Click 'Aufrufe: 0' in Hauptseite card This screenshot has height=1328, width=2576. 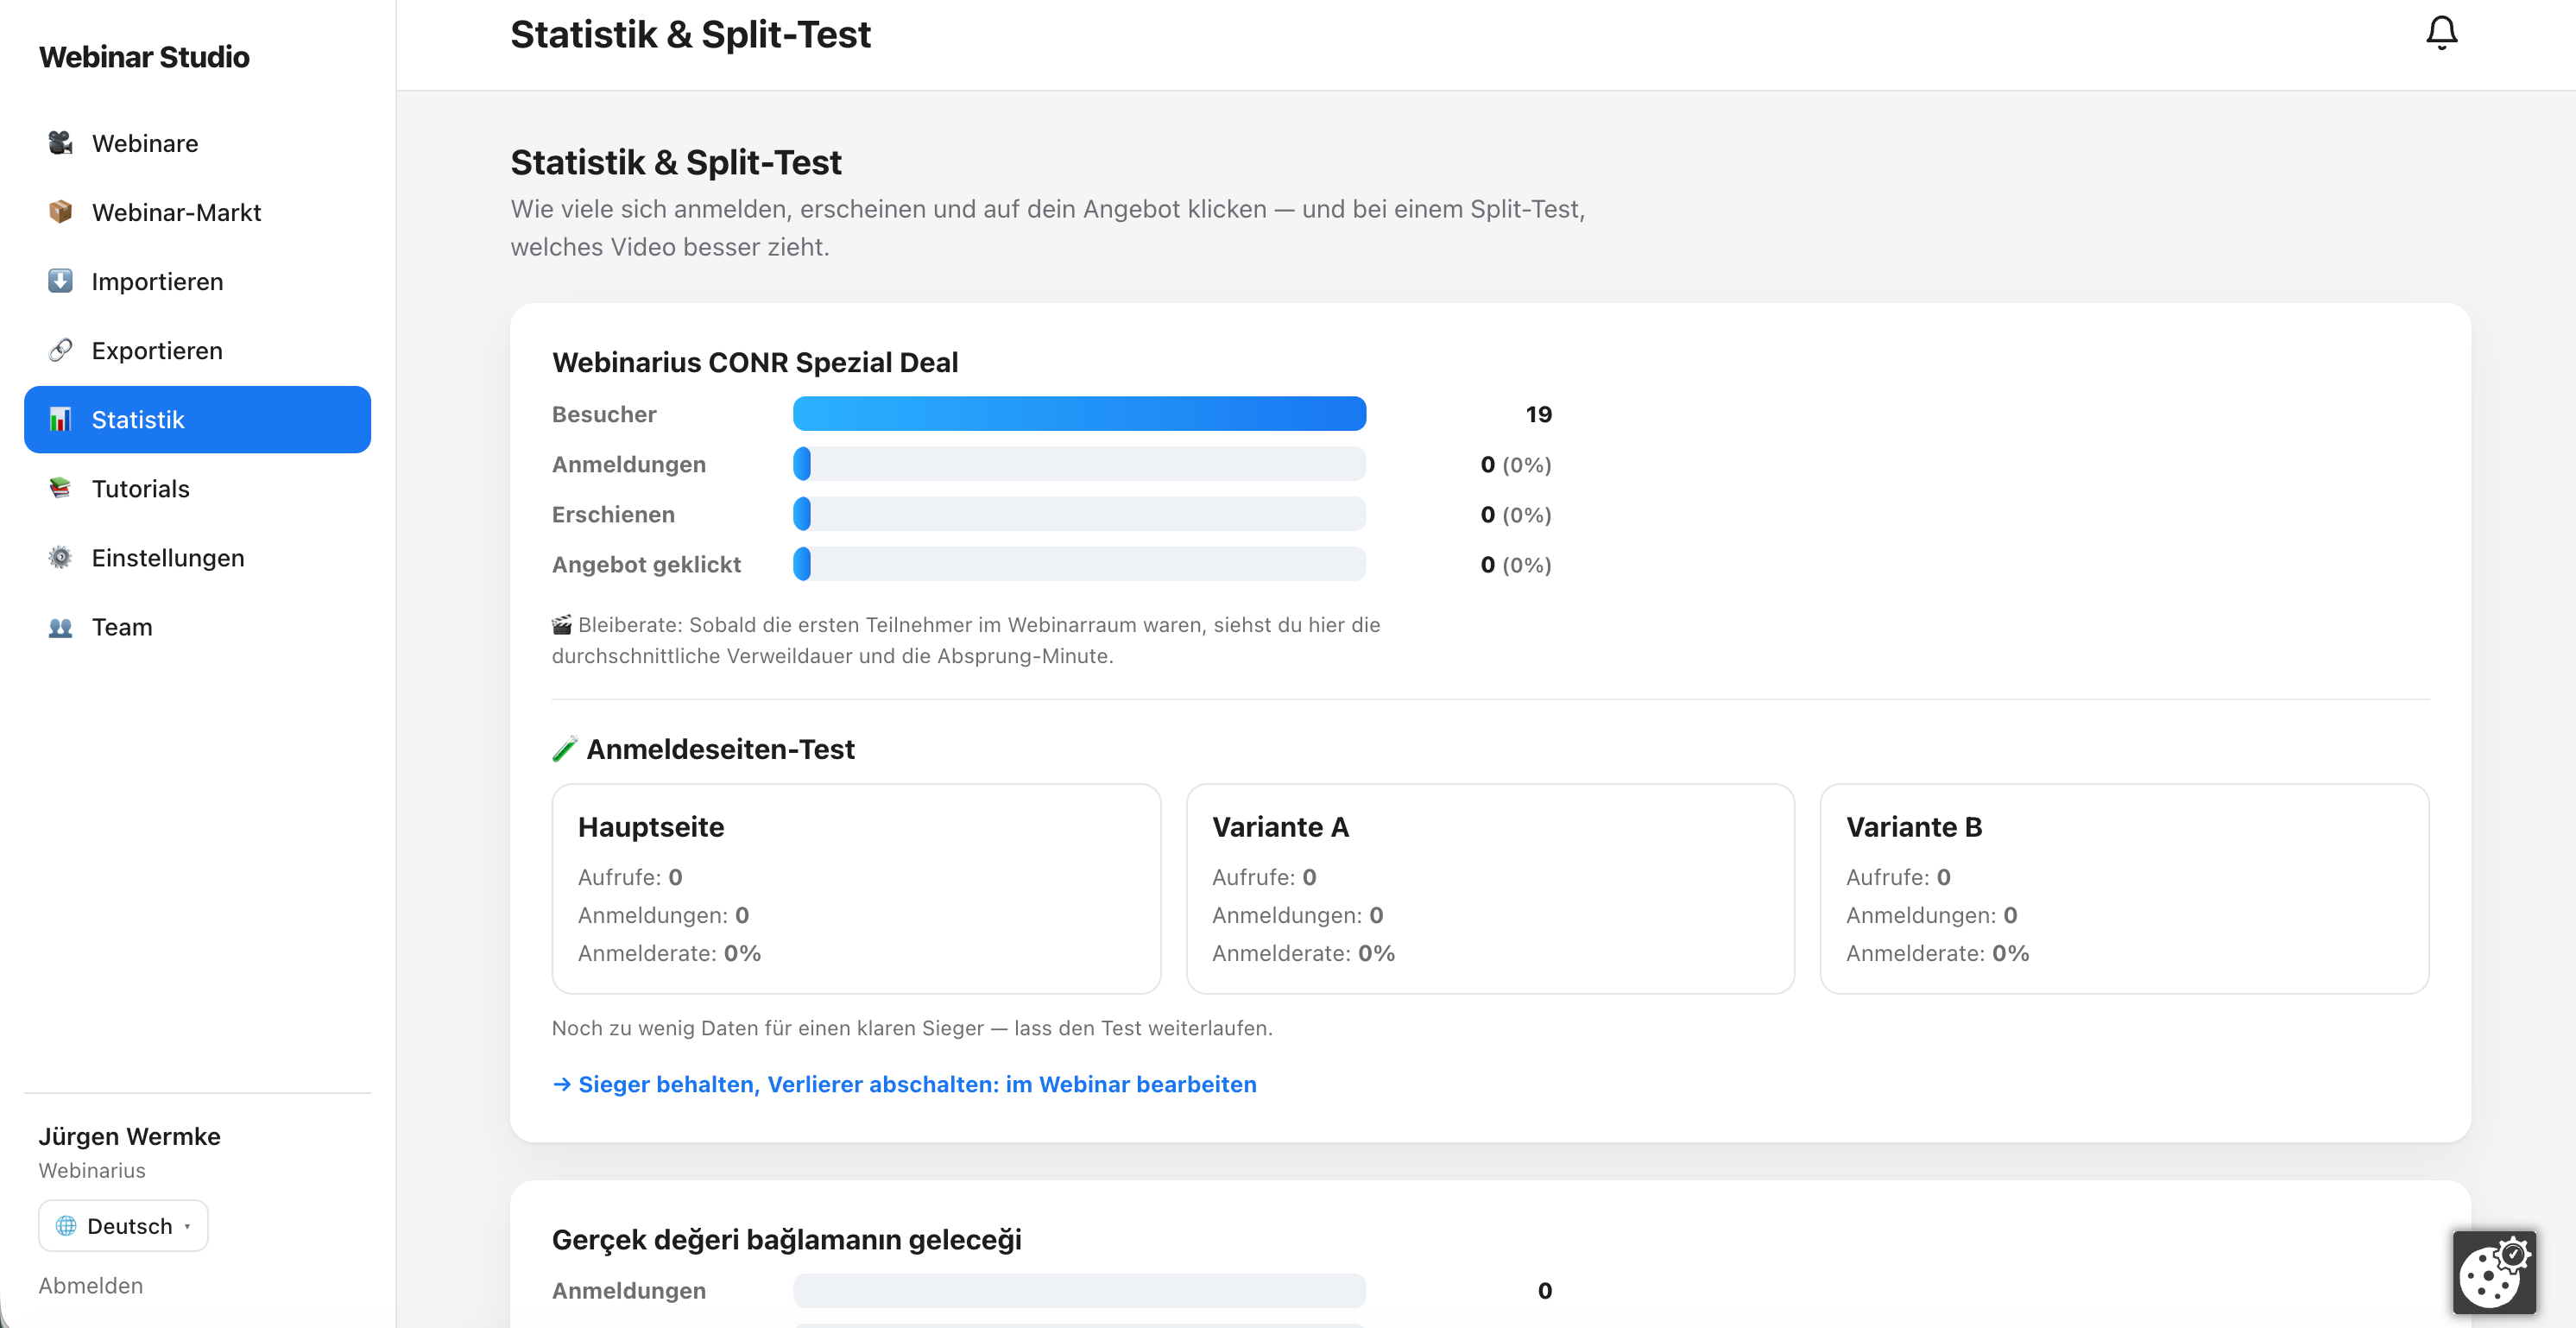[630, 877]
